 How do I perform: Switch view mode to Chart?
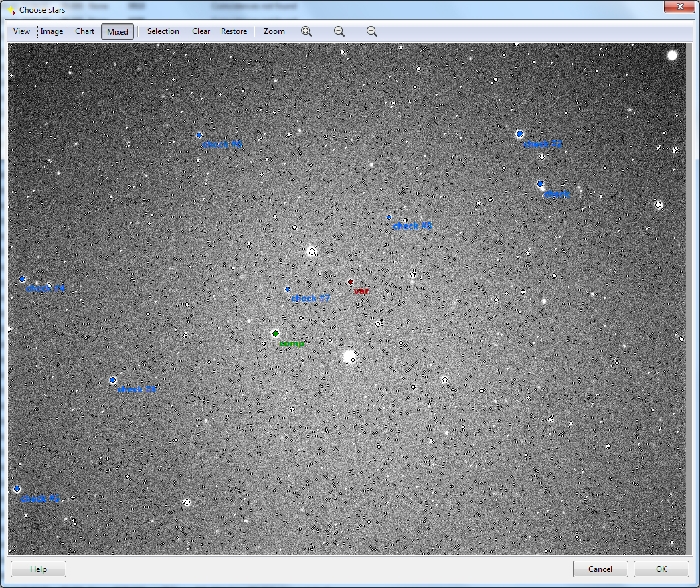pyautogui.click(x=85, y=31)
